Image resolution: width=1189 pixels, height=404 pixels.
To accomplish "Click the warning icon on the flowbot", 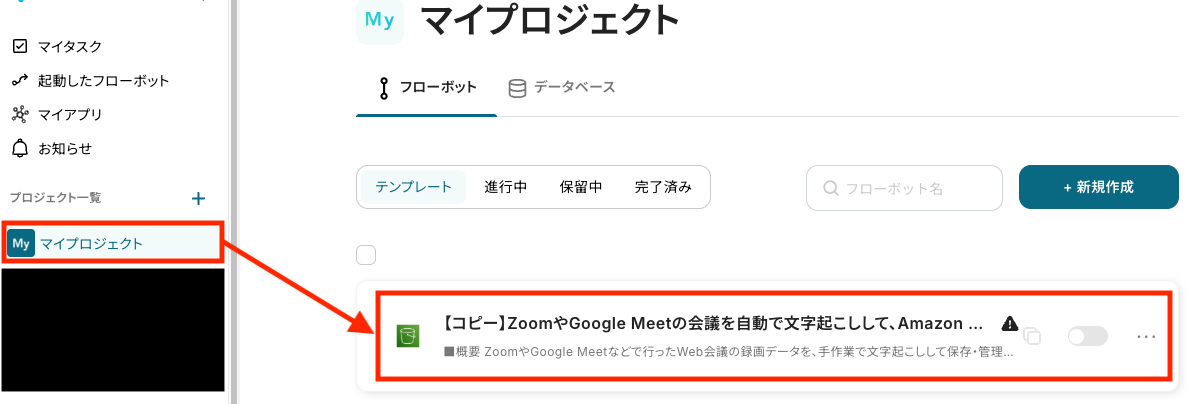I will (1010, 323).
